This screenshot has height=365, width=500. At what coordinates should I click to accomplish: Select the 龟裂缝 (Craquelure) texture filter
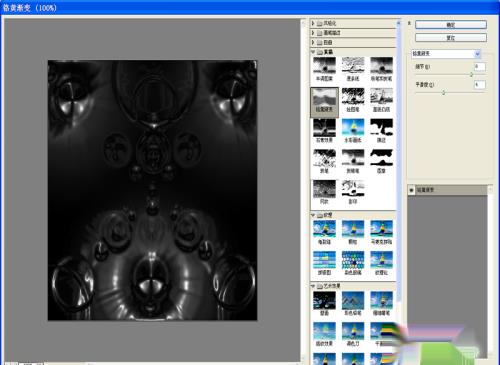point(324,232)
